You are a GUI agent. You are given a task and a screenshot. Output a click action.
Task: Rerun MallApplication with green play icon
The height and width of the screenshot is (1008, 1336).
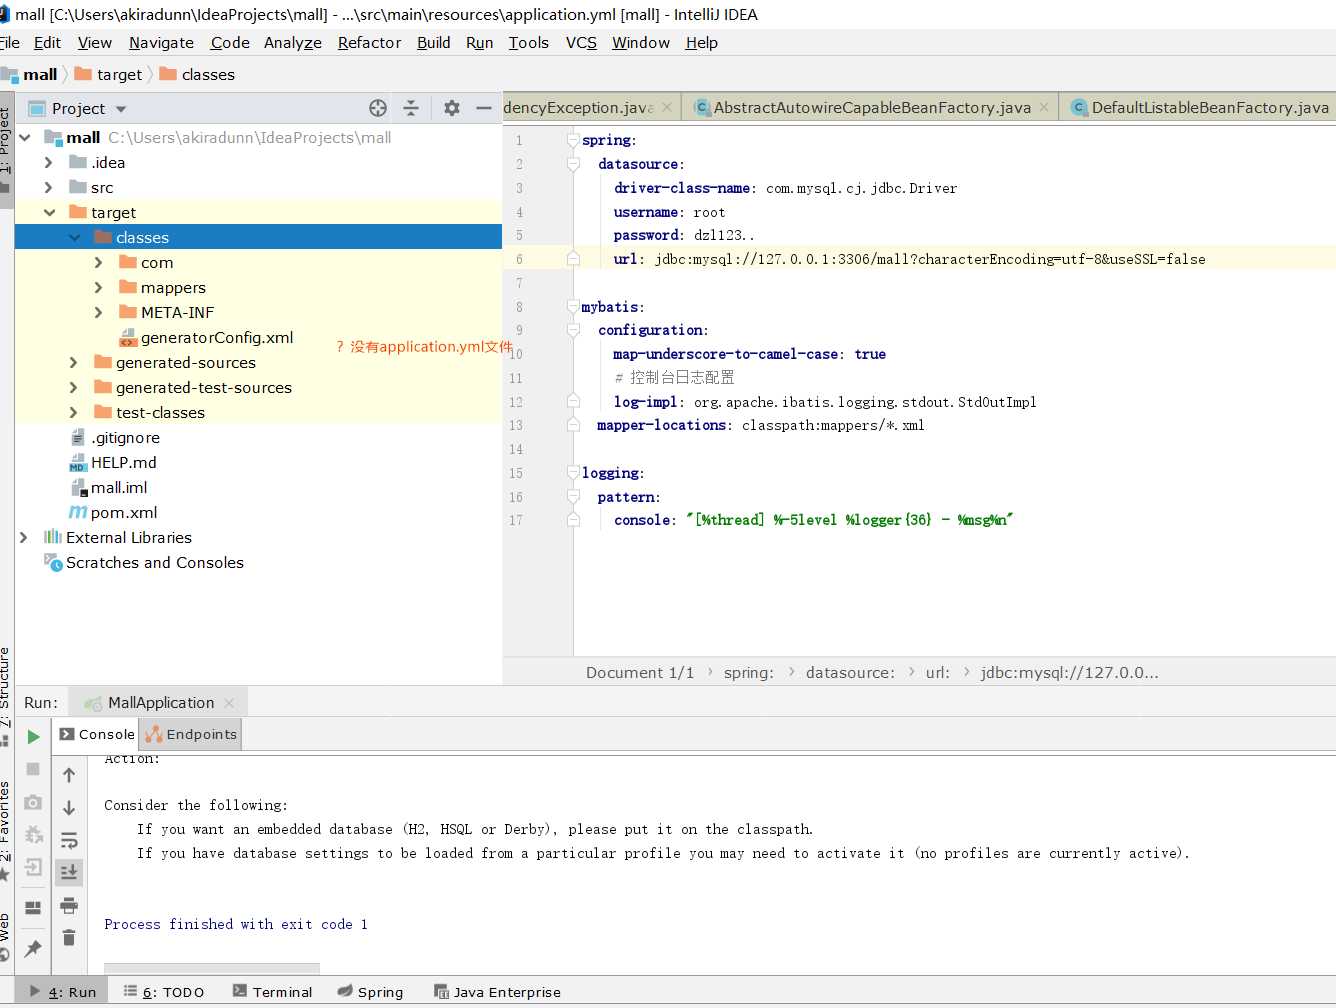click(33, 736)
